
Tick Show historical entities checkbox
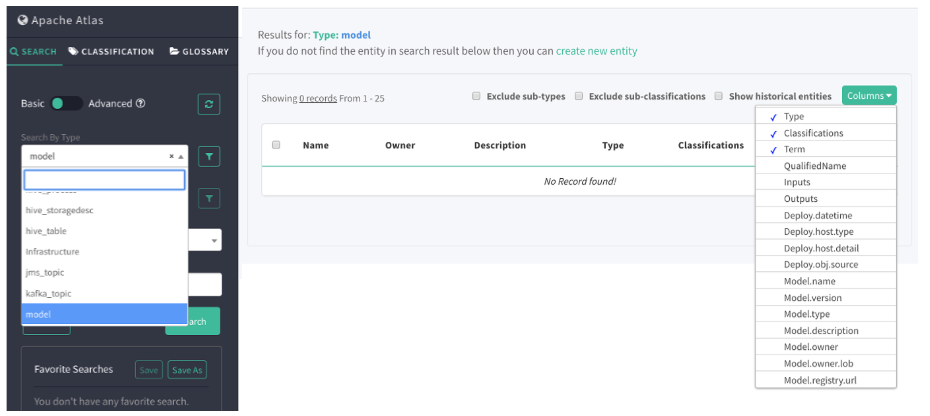(x=718, y=96)
